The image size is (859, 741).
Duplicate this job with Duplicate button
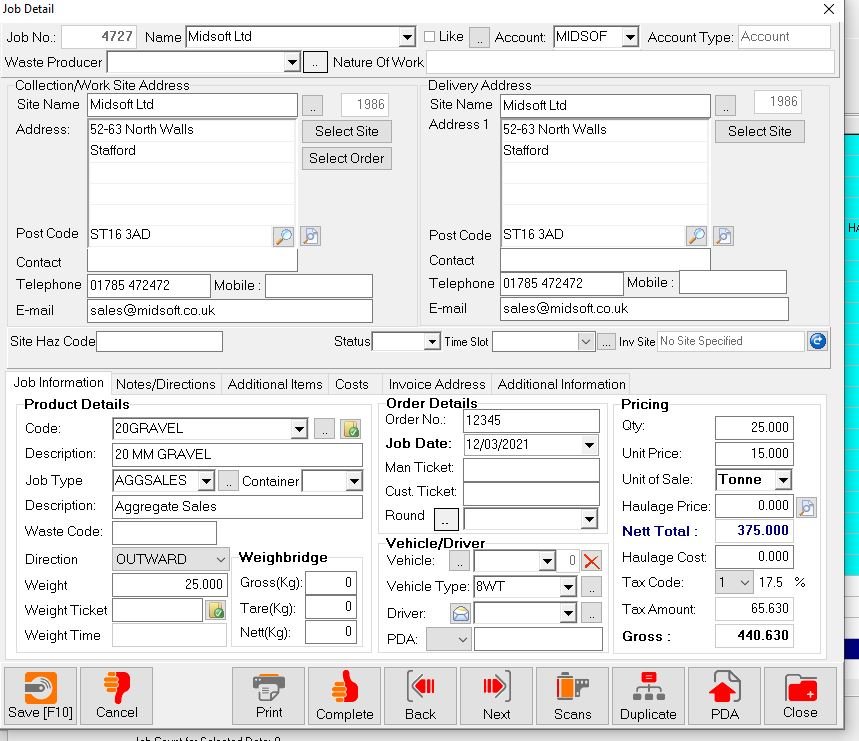[x=648, y=696]
